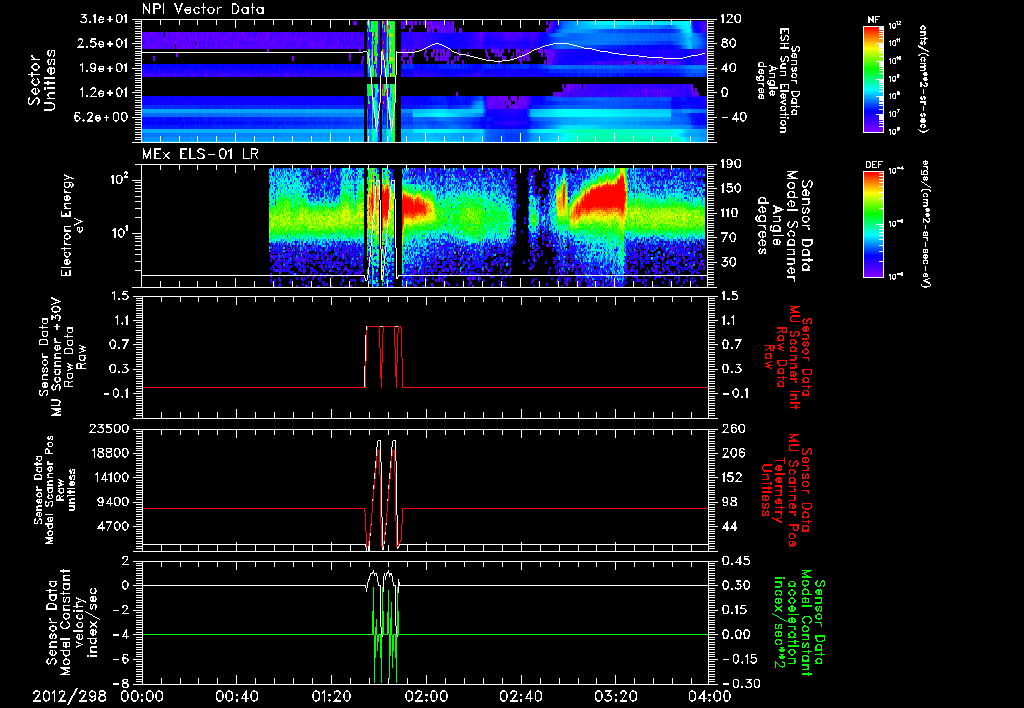Screen dimensions: 1024x708
Task: Click the '120' sun elevation axis value
Action: (731, 19)
